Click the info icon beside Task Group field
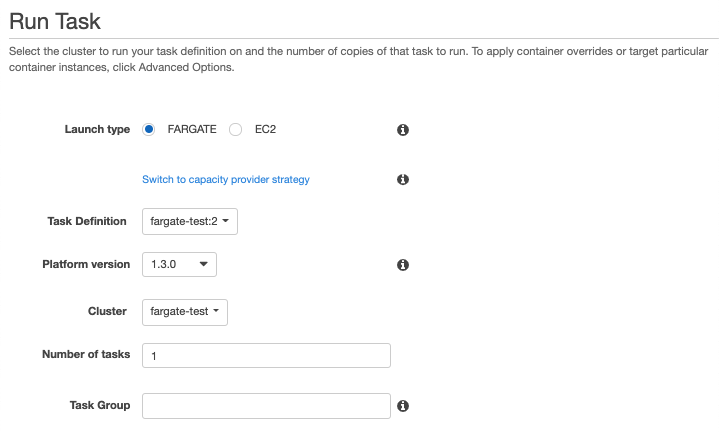 tap(403, 406)
